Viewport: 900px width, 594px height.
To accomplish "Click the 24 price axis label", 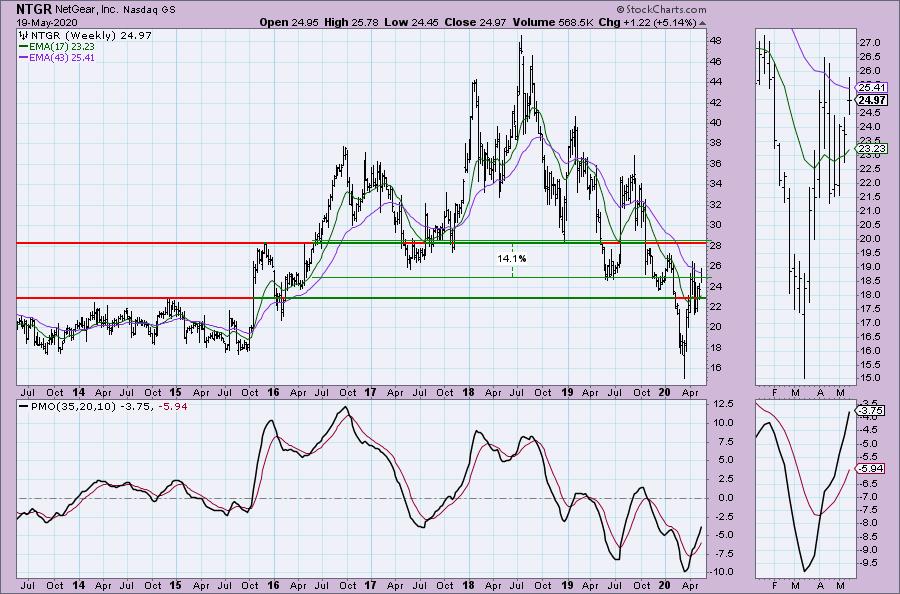I will pos(715,286).
